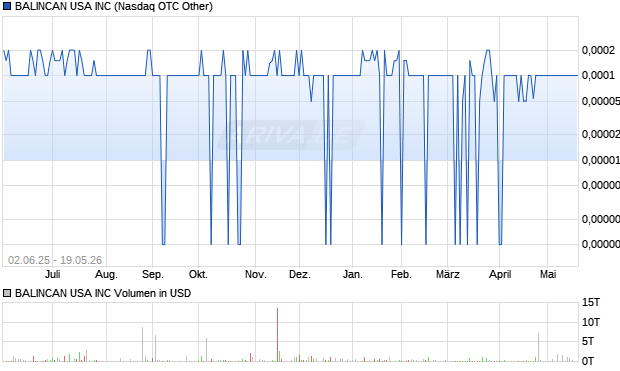Click the Feb. month label
This screenshot has height=371, width=620.
[x=401, y=274]
